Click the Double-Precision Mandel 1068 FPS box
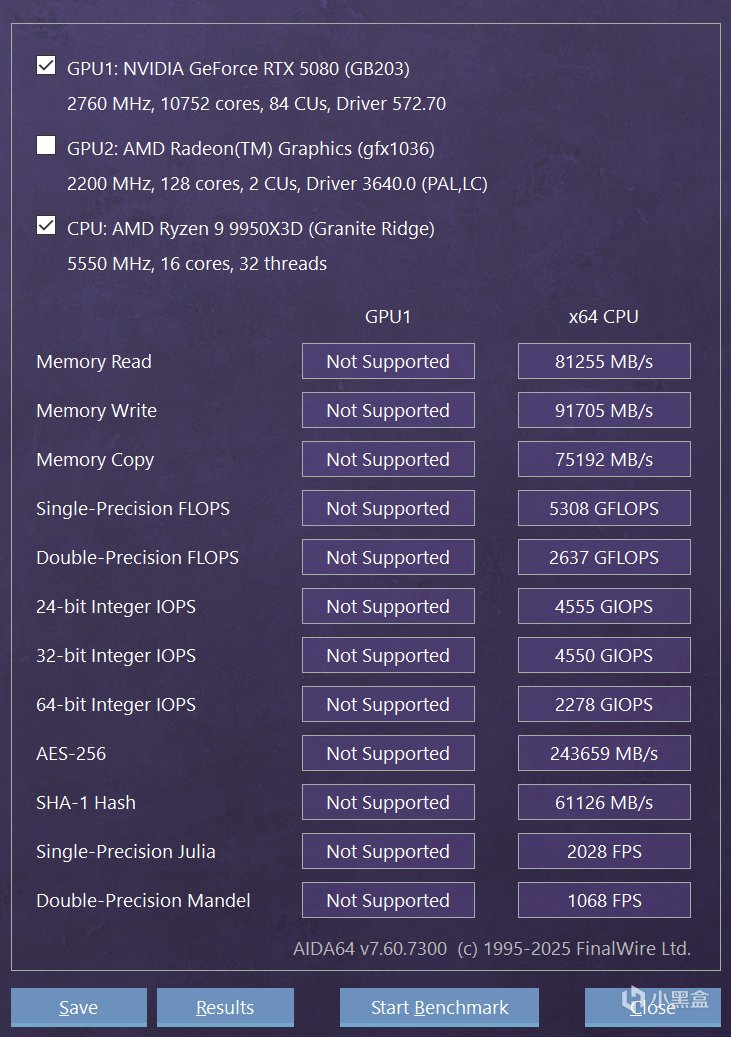Image resolution: width=731 pixels, height=1037 pixels. (604, 901)
